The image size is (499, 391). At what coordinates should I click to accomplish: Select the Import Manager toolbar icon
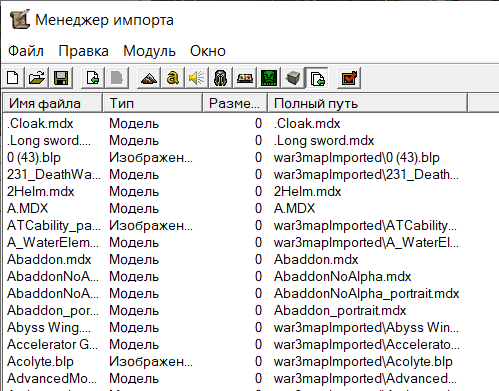pos(317,78)
